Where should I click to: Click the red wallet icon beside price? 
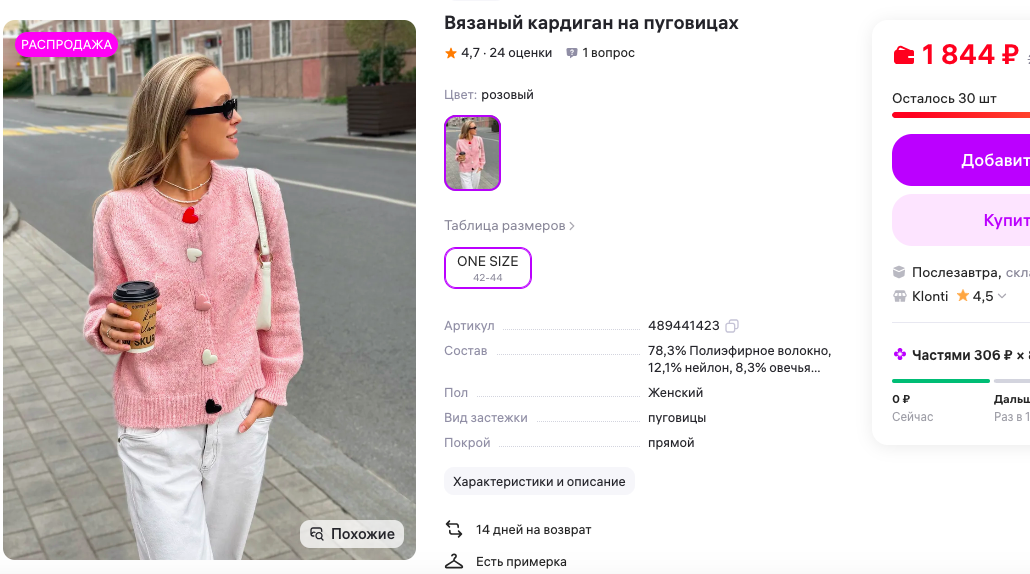click(x=903, y=55)
